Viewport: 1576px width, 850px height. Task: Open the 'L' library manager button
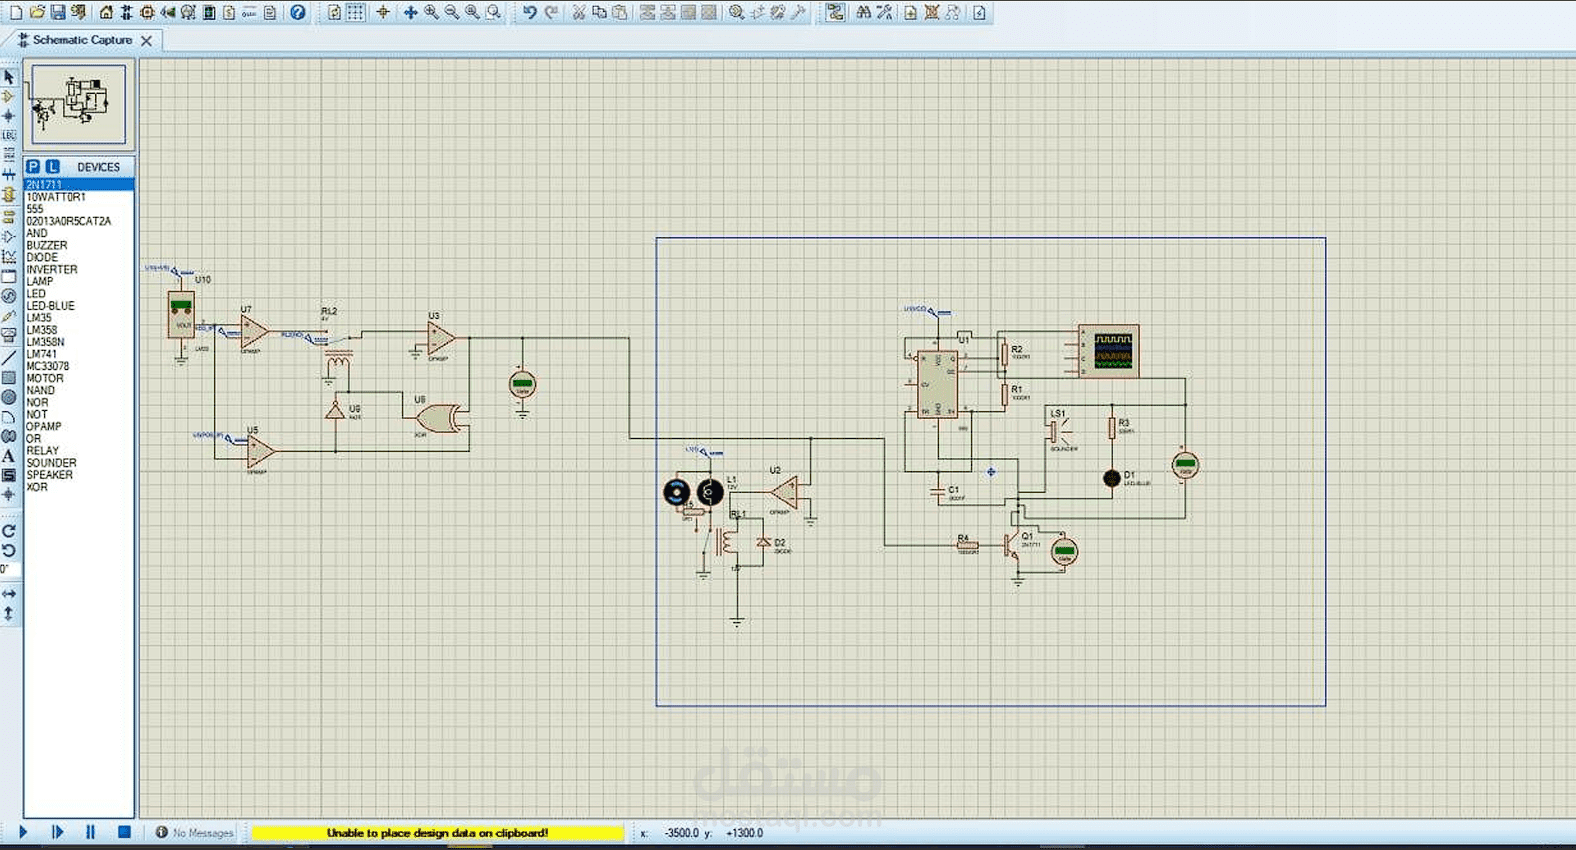[53, 167]
